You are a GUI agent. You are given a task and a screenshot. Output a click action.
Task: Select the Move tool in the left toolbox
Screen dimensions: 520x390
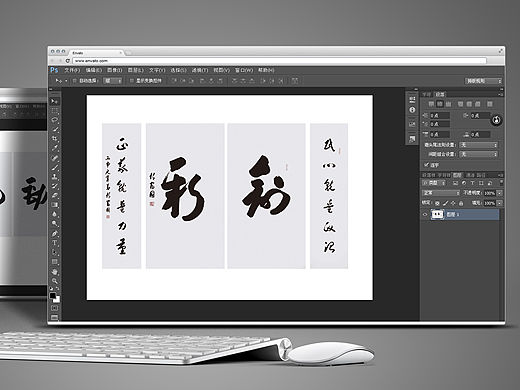(54, 101)
